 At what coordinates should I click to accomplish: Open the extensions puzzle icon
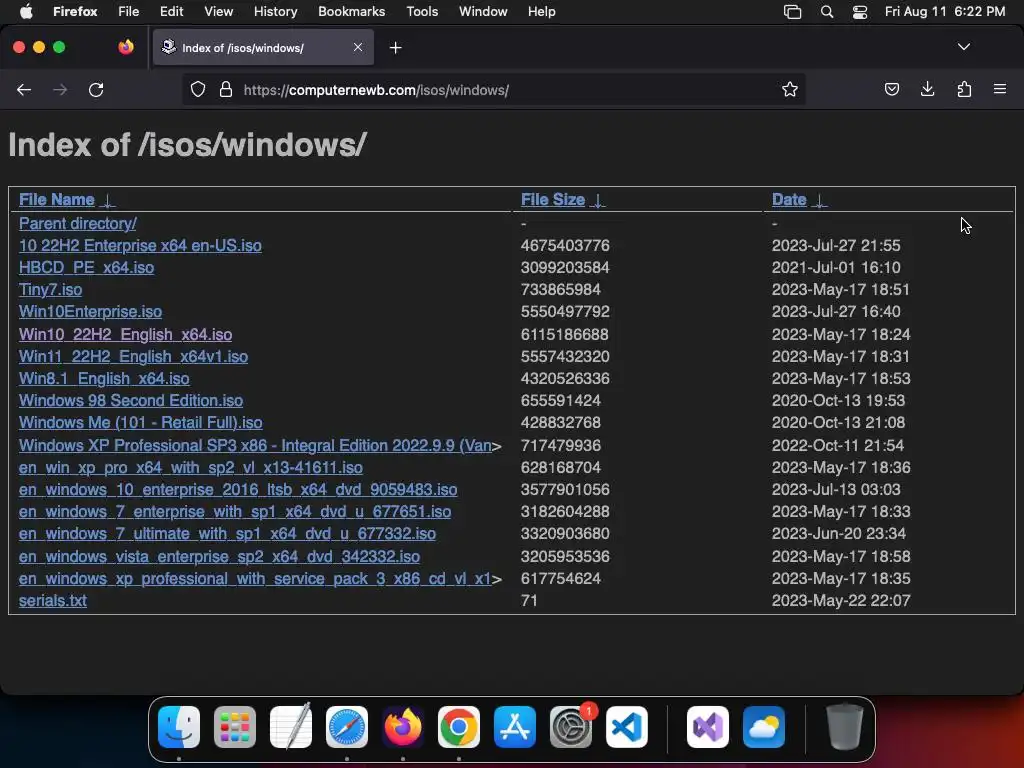coord(964,89)
